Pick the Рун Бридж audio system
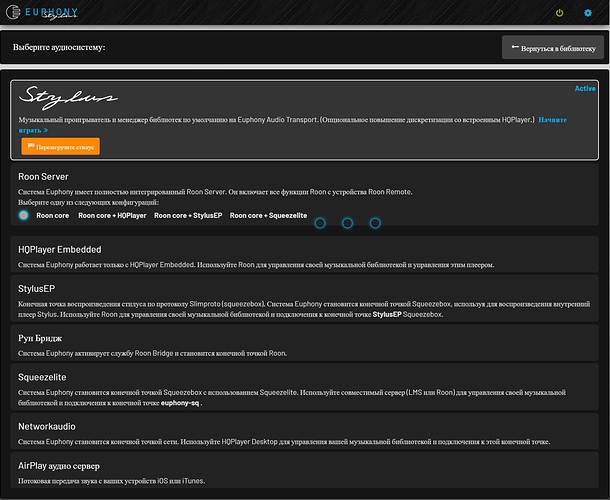 304,343
